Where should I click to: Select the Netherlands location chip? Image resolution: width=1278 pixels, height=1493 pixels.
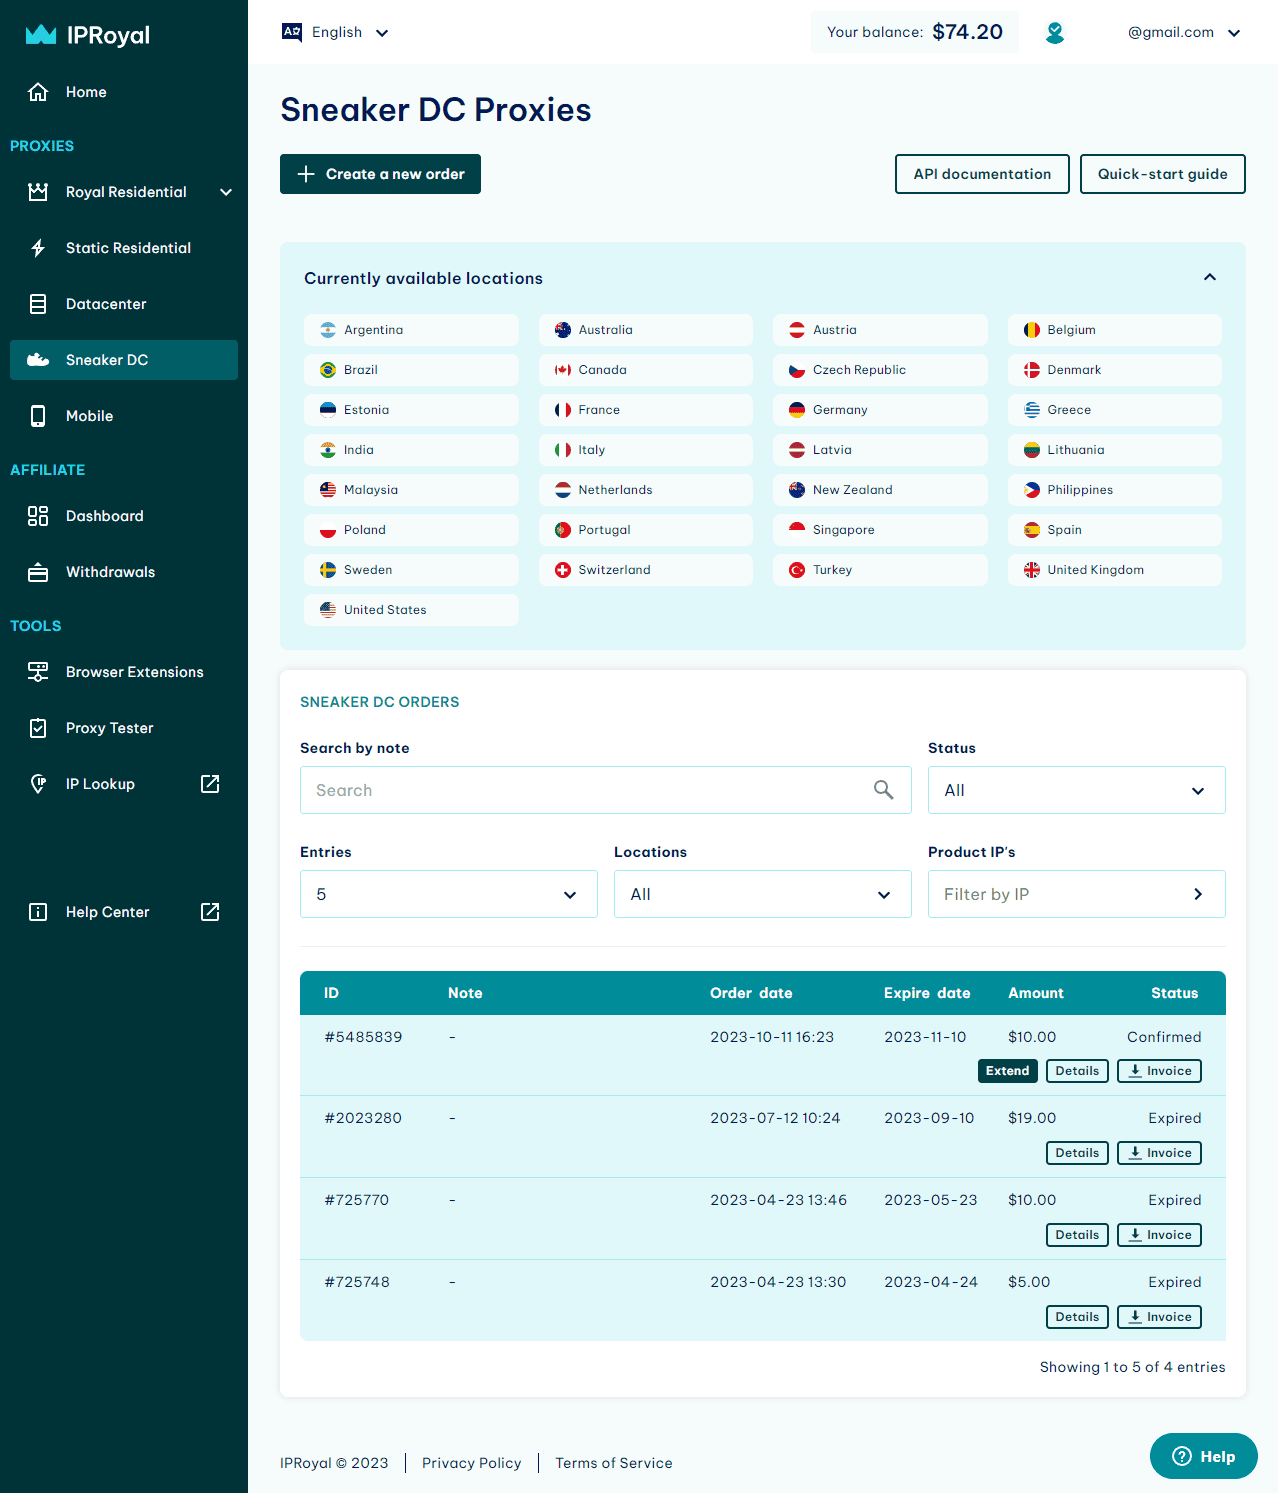646,490
